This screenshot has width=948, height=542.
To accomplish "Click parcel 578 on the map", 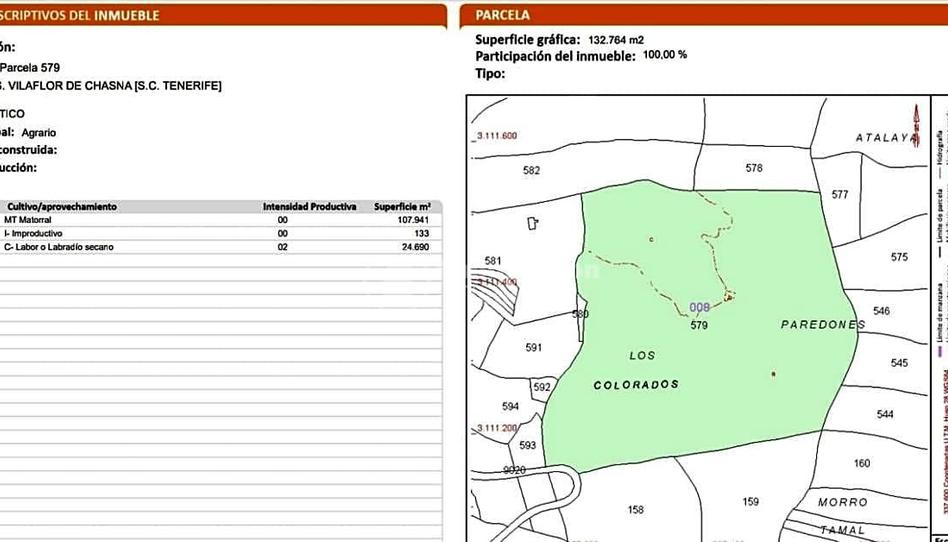I will tap(753, 168).
